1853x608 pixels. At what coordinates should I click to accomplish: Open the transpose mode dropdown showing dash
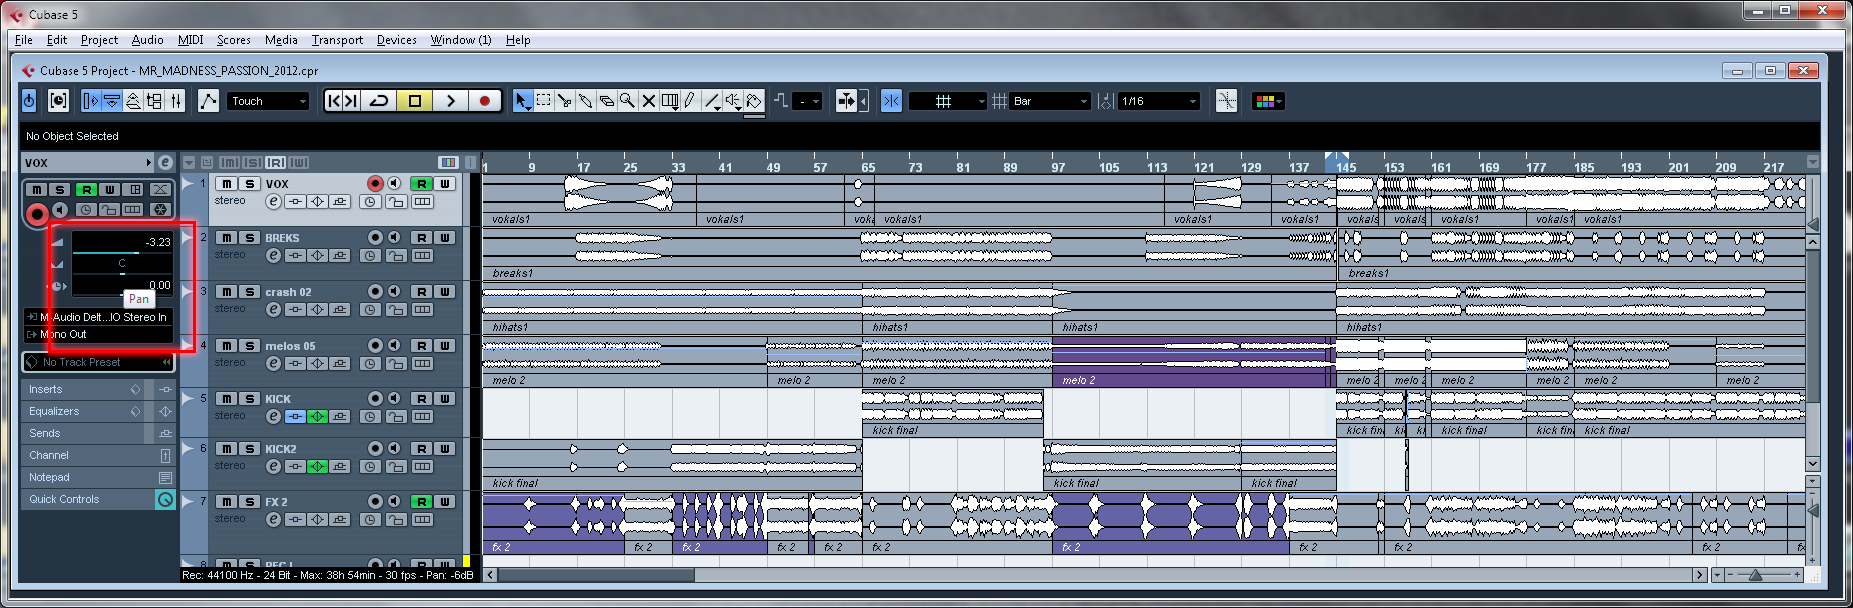click(807, 101)
